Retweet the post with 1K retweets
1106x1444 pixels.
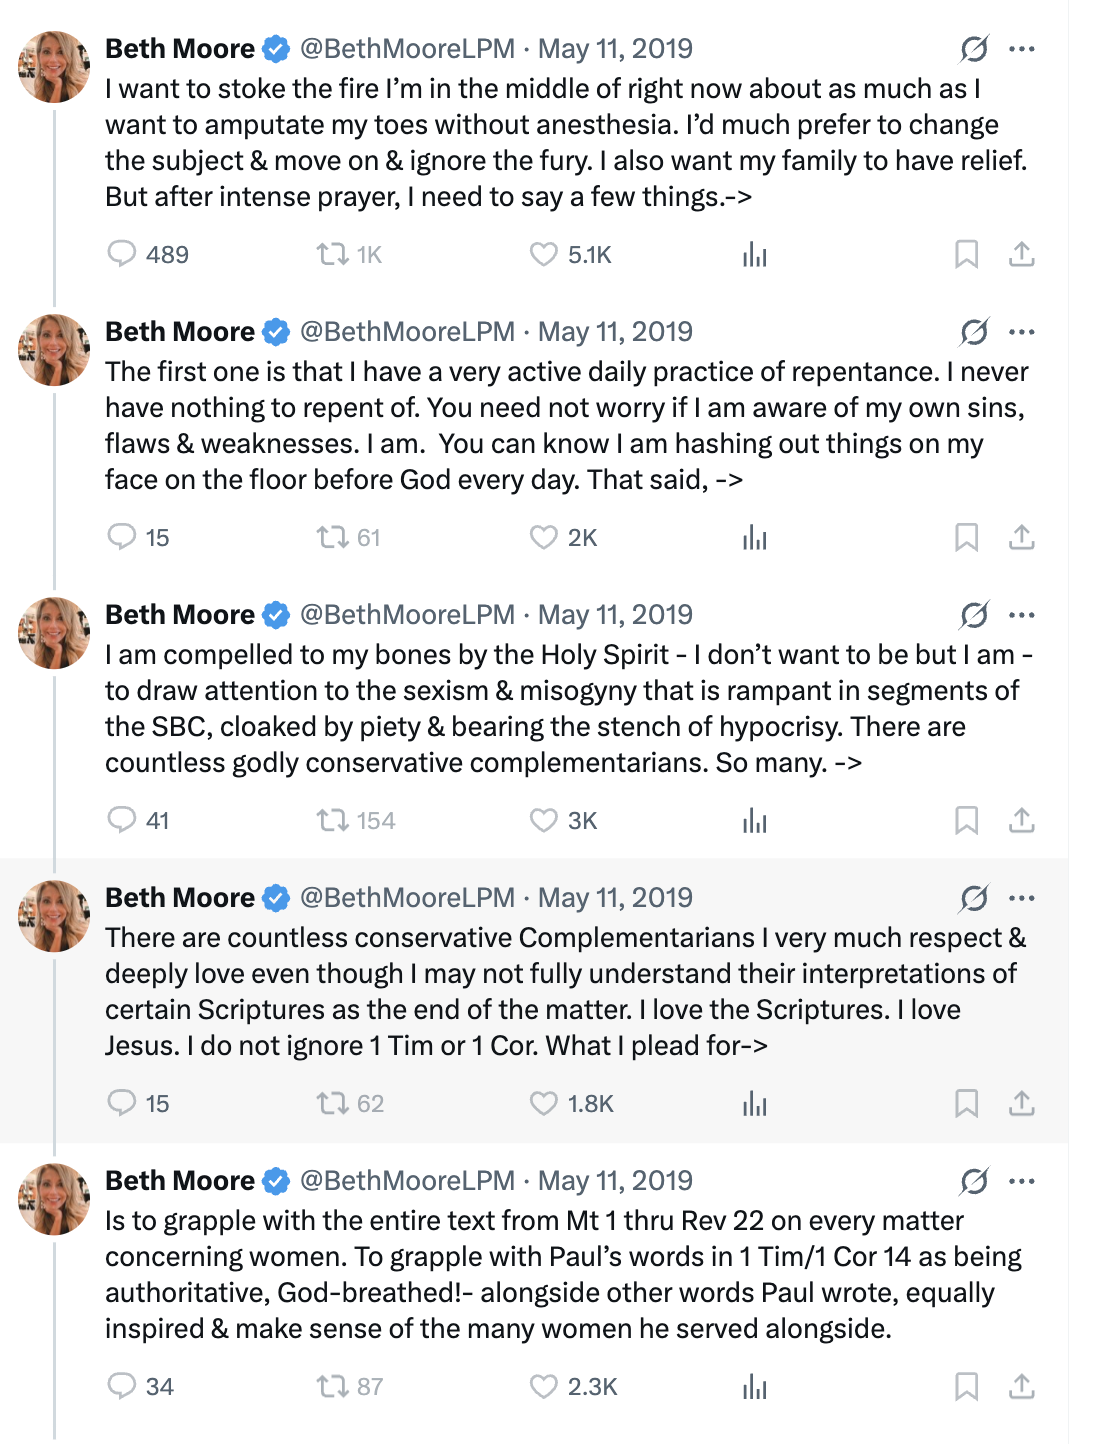[332, 254]
